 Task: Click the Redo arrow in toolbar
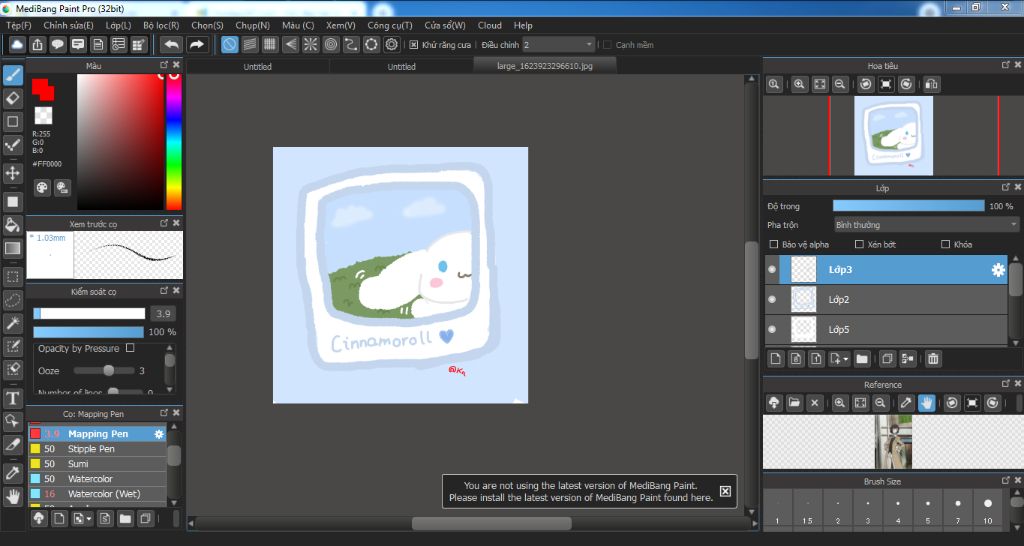[x=196, y=44]
